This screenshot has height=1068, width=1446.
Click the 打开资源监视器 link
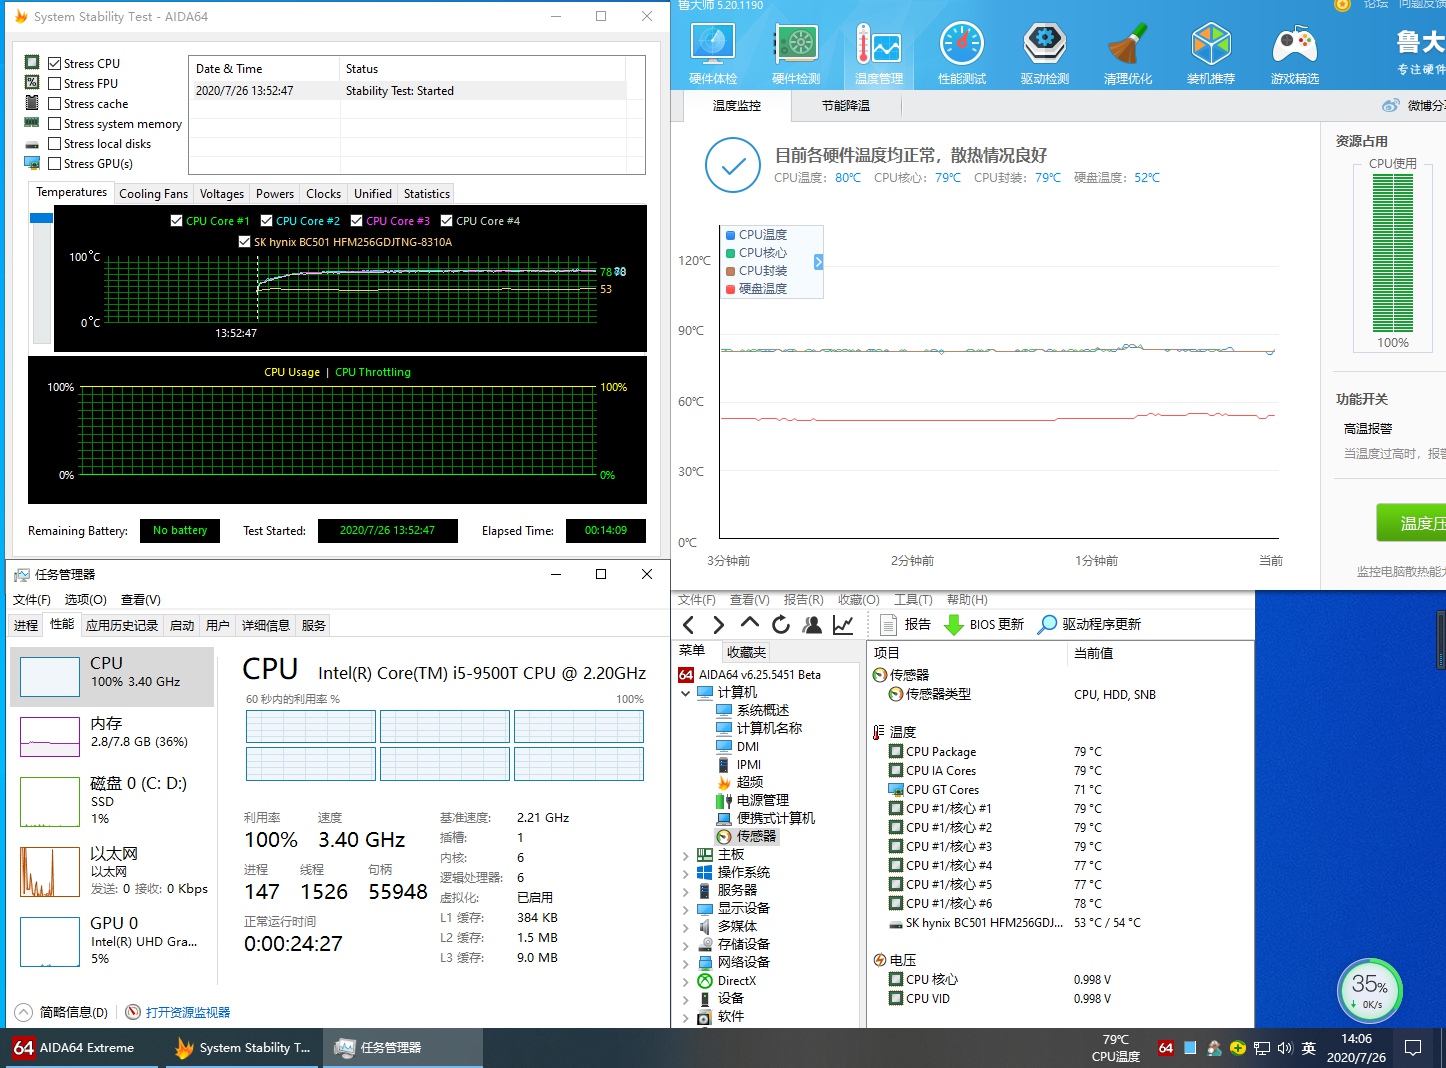click(186, 1012)
